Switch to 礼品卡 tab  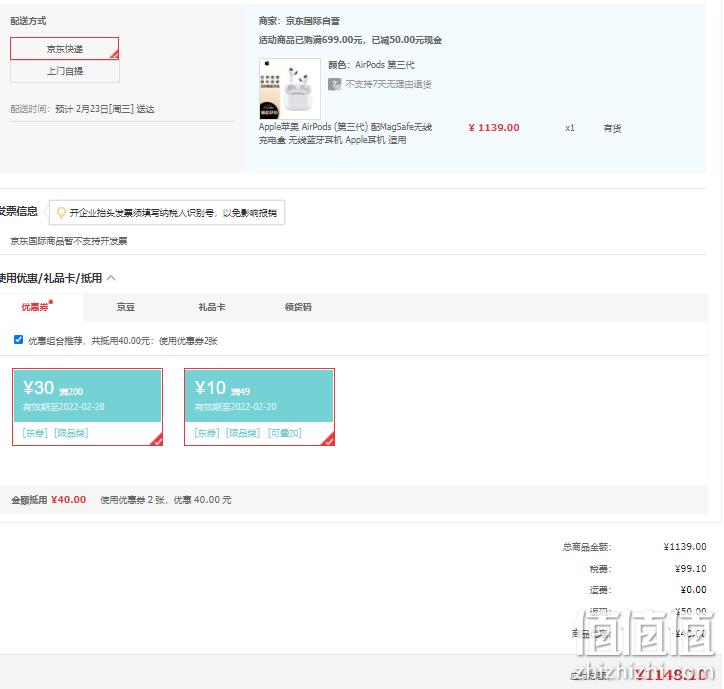[x=212, y=307]
